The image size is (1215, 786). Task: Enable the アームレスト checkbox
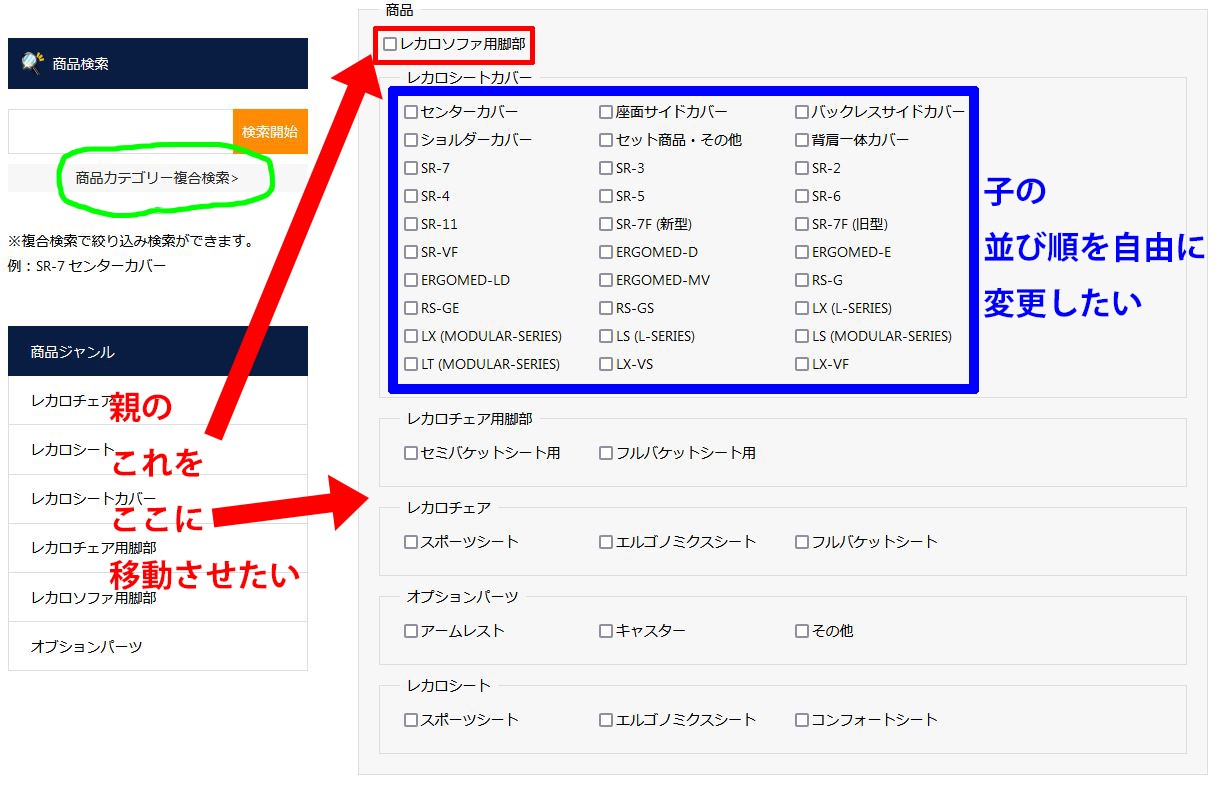[x=411, y=631]
